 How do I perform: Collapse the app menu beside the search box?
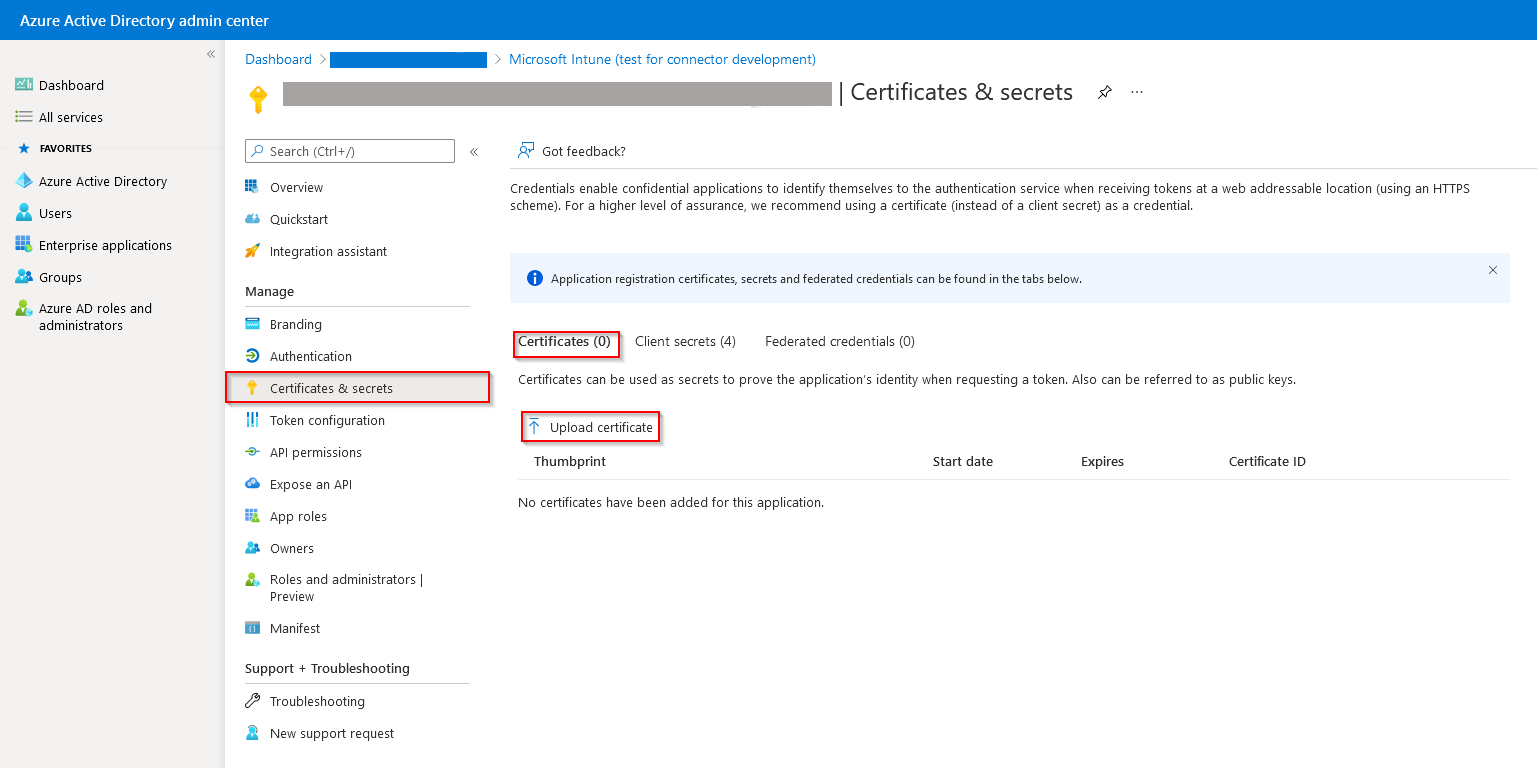click(x=473, y=151)
